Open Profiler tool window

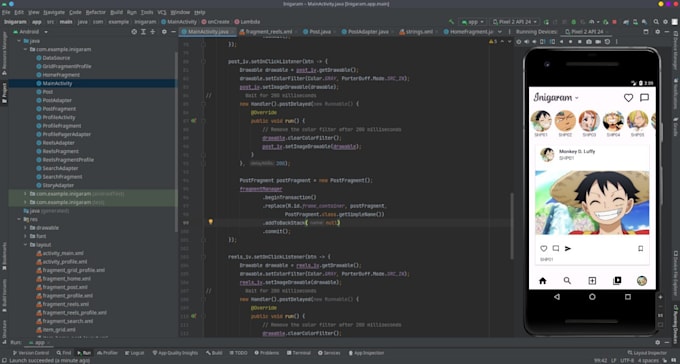pyautogui.click(x=108, y=353)
